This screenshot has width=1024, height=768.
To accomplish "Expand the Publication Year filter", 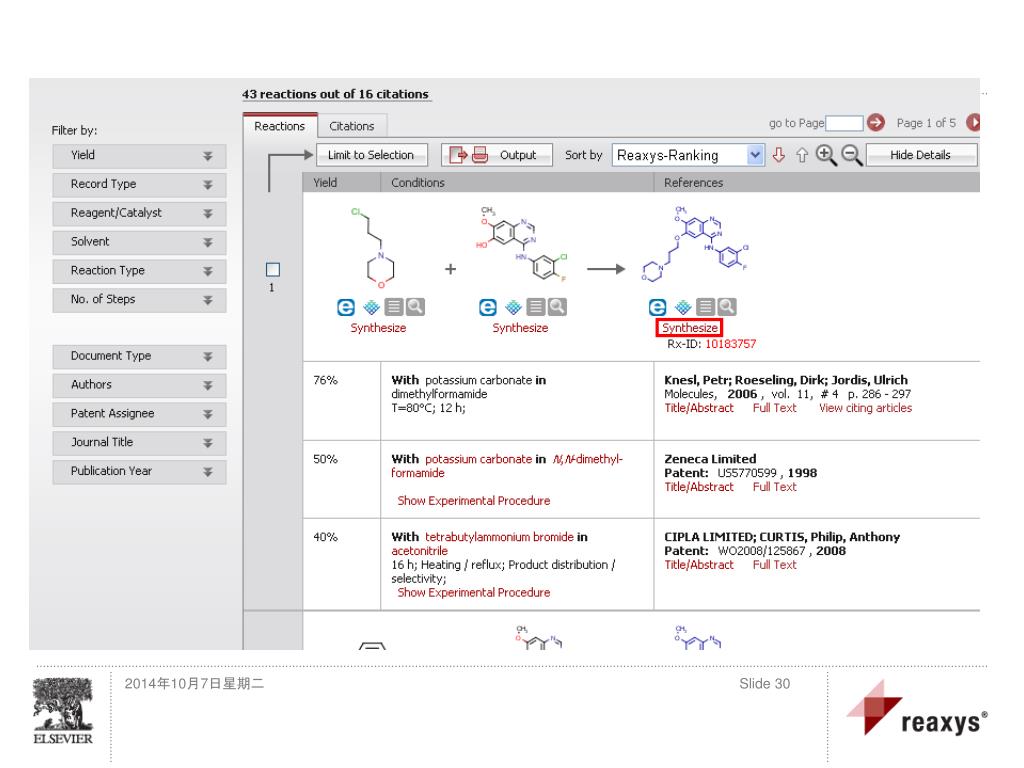I will coord(139,471).
